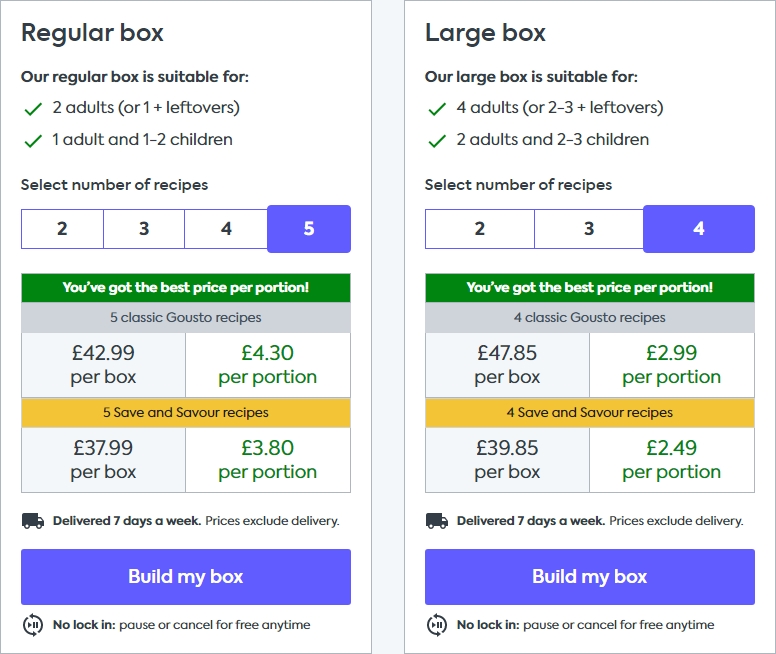This screenshot has height=654, width=776.
Task: Click the checkmark beside 1 adult and 1–2 children
Action: click(x=33, y=141)
